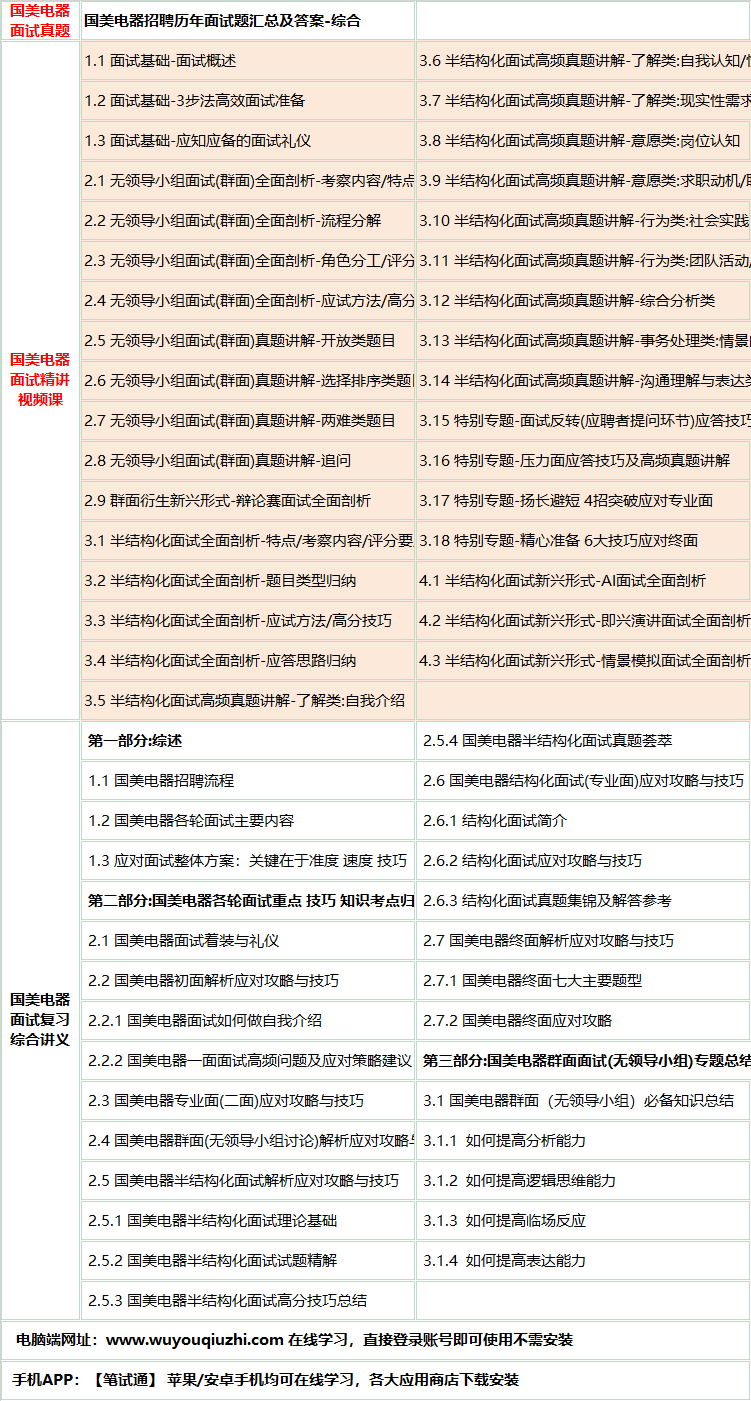This screenshot has height=1401, width=751.
Task: Click row 3.8 高频真题讲解-意愿类:岗位认知
Action: 583,140
